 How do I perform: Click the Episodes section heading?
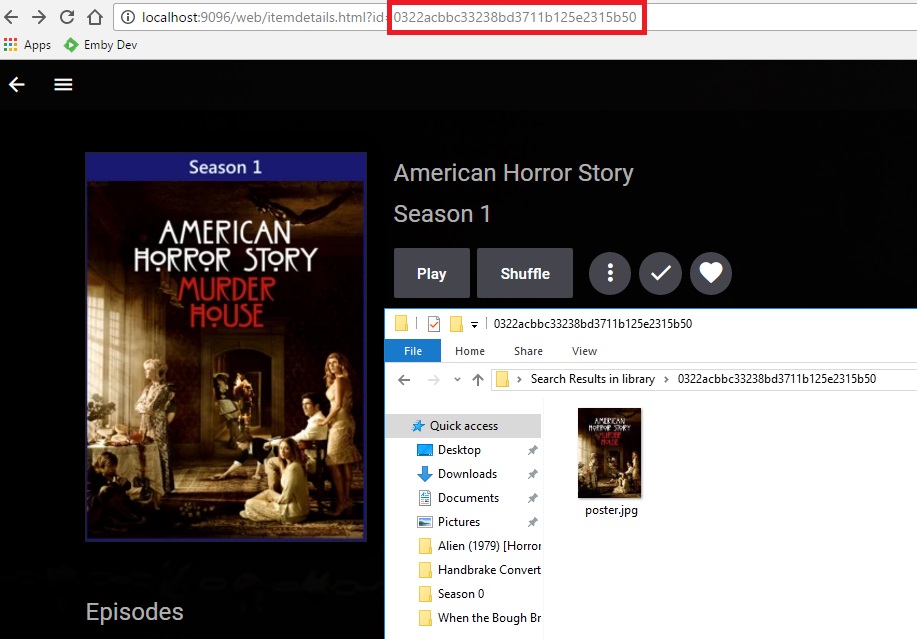pyautogui.click(x=135, y=612)
